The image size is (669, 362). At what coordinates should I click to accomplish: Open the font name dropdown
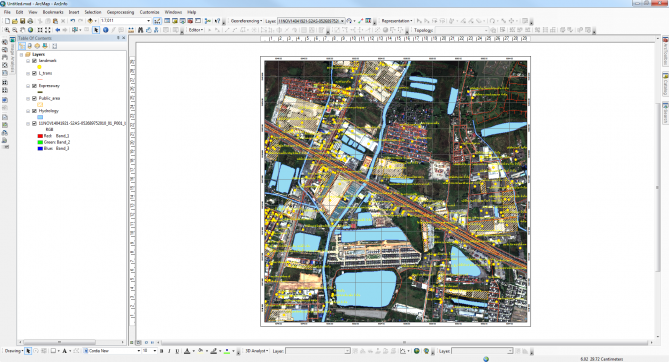(x=138, y=351)
